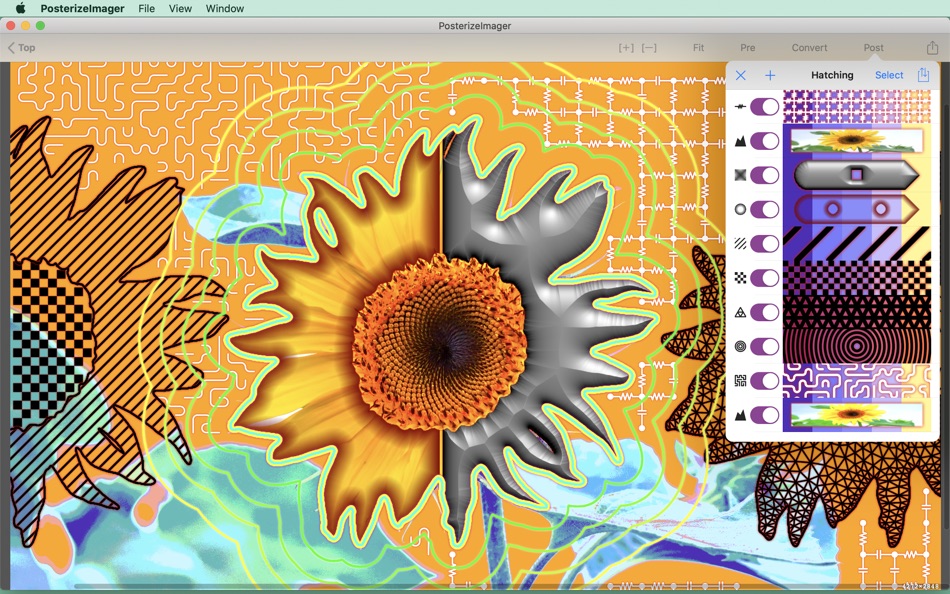Screen dimensions: 950x594
Task: Click the share icon in the Hatching panel
Action: point(923,74)
